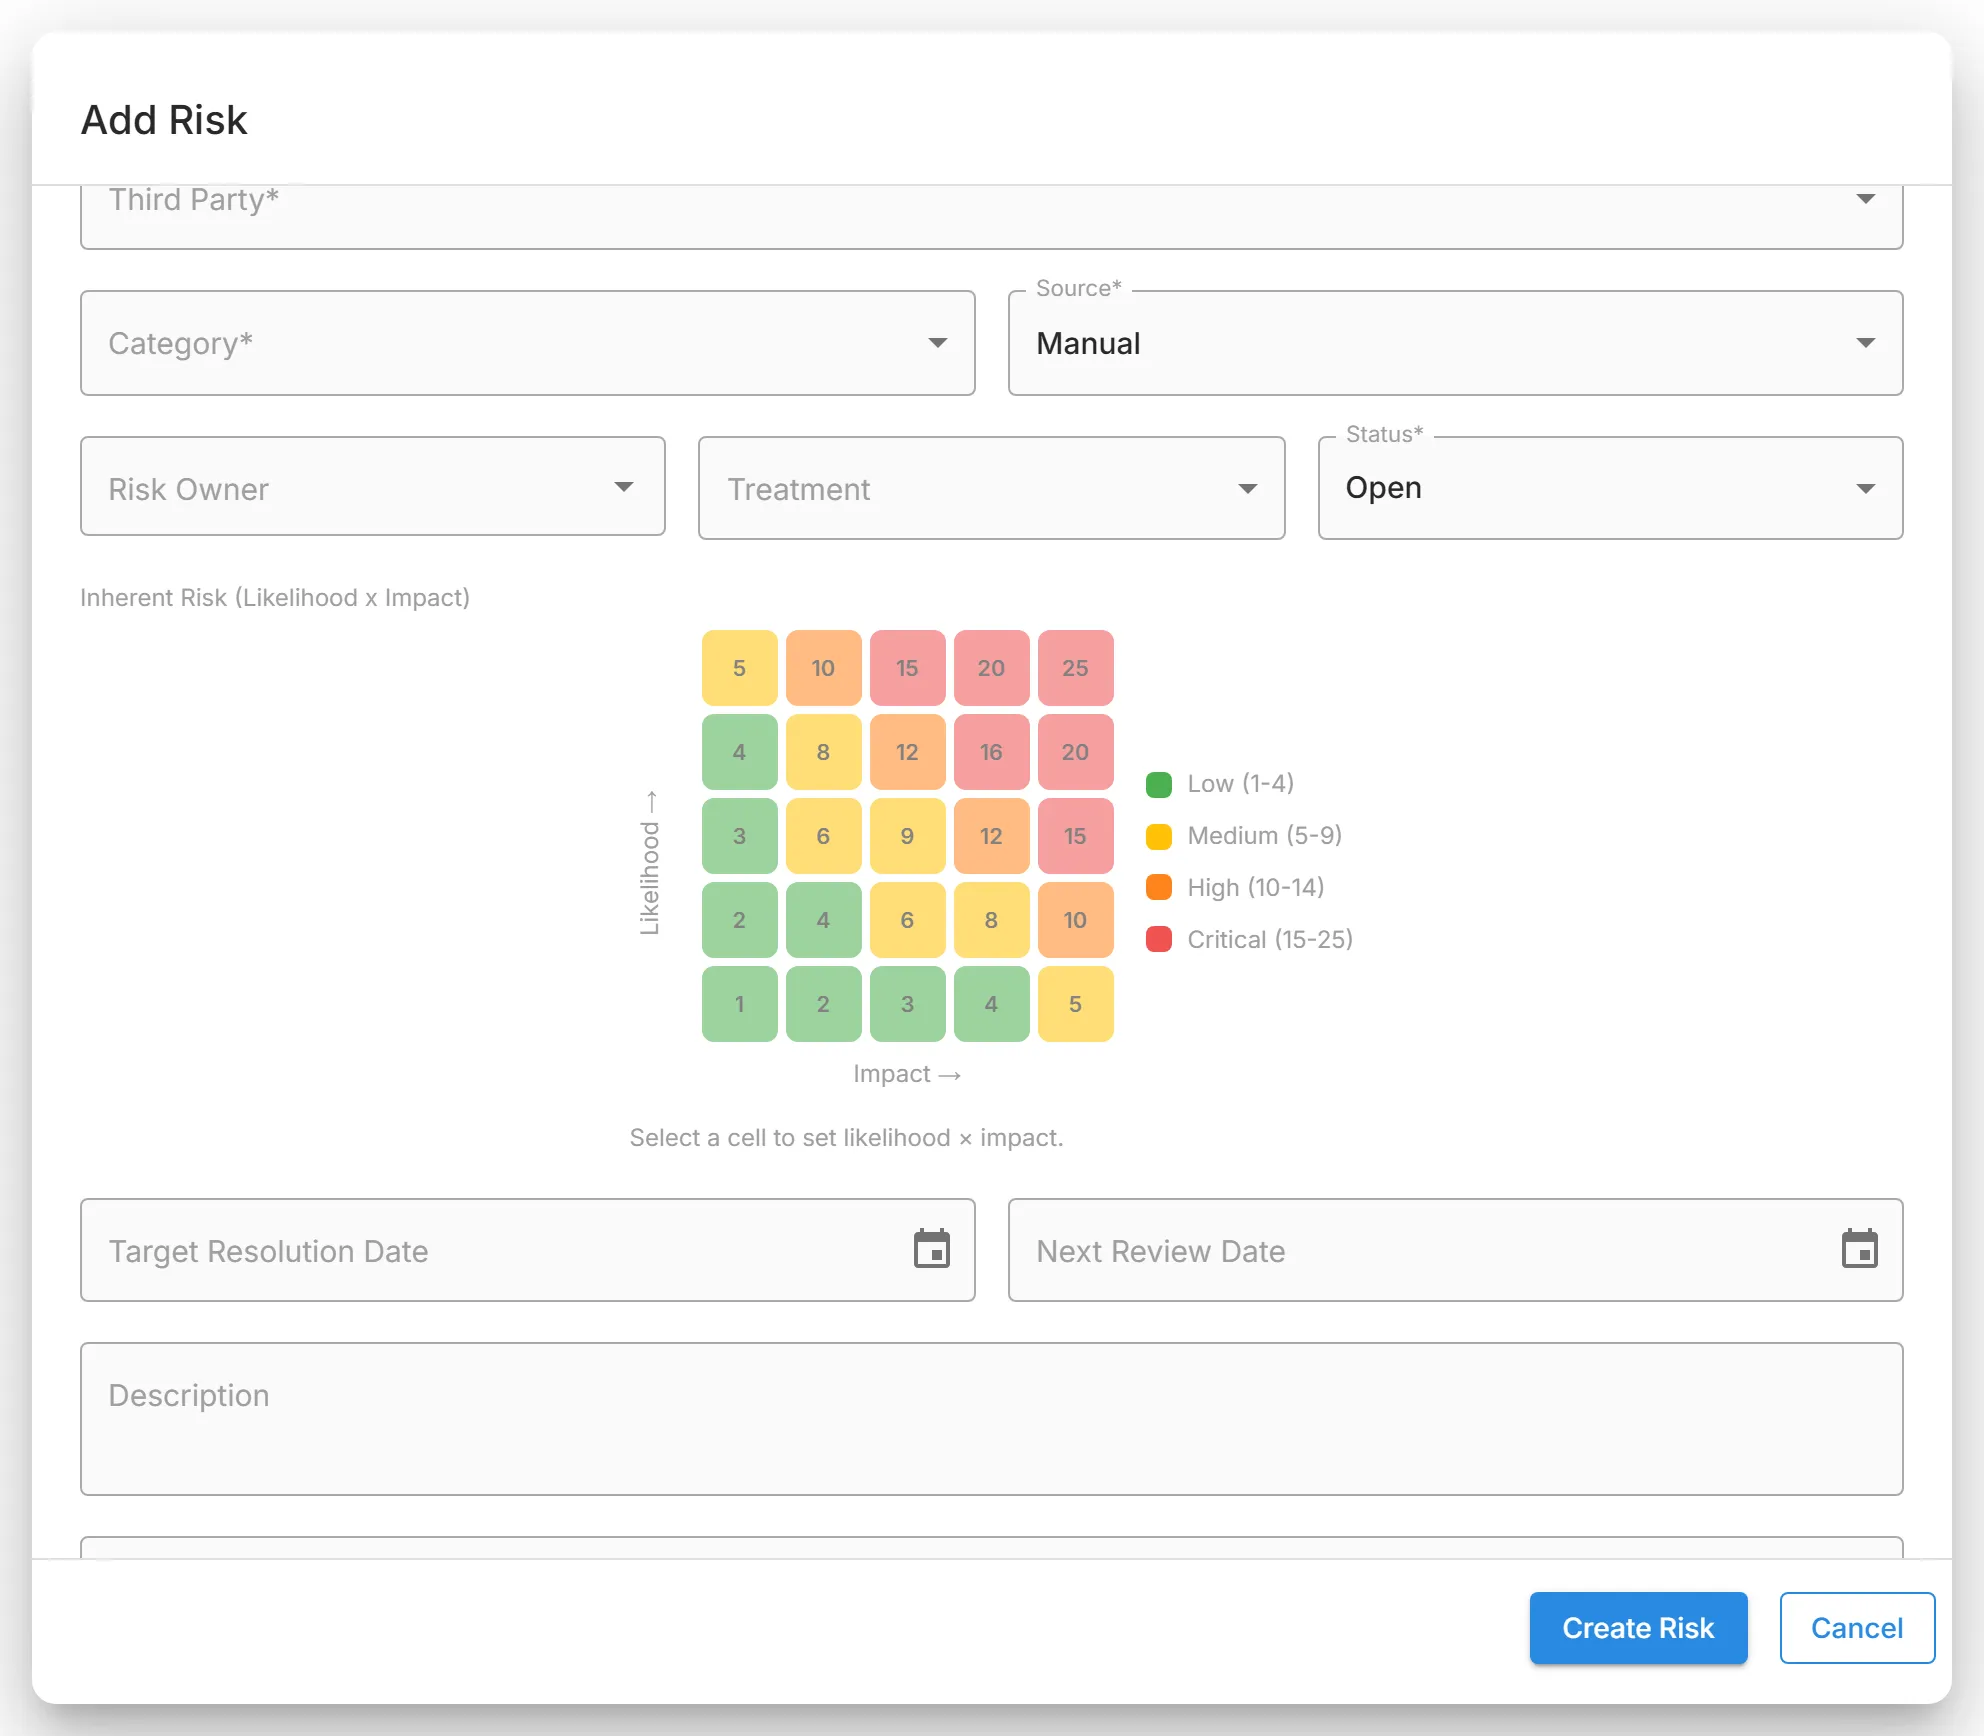Pick cell 6 at likelihood 2, impact 3
Image resolution: width=1984 pixels, height=1736 pixels.
907,920
